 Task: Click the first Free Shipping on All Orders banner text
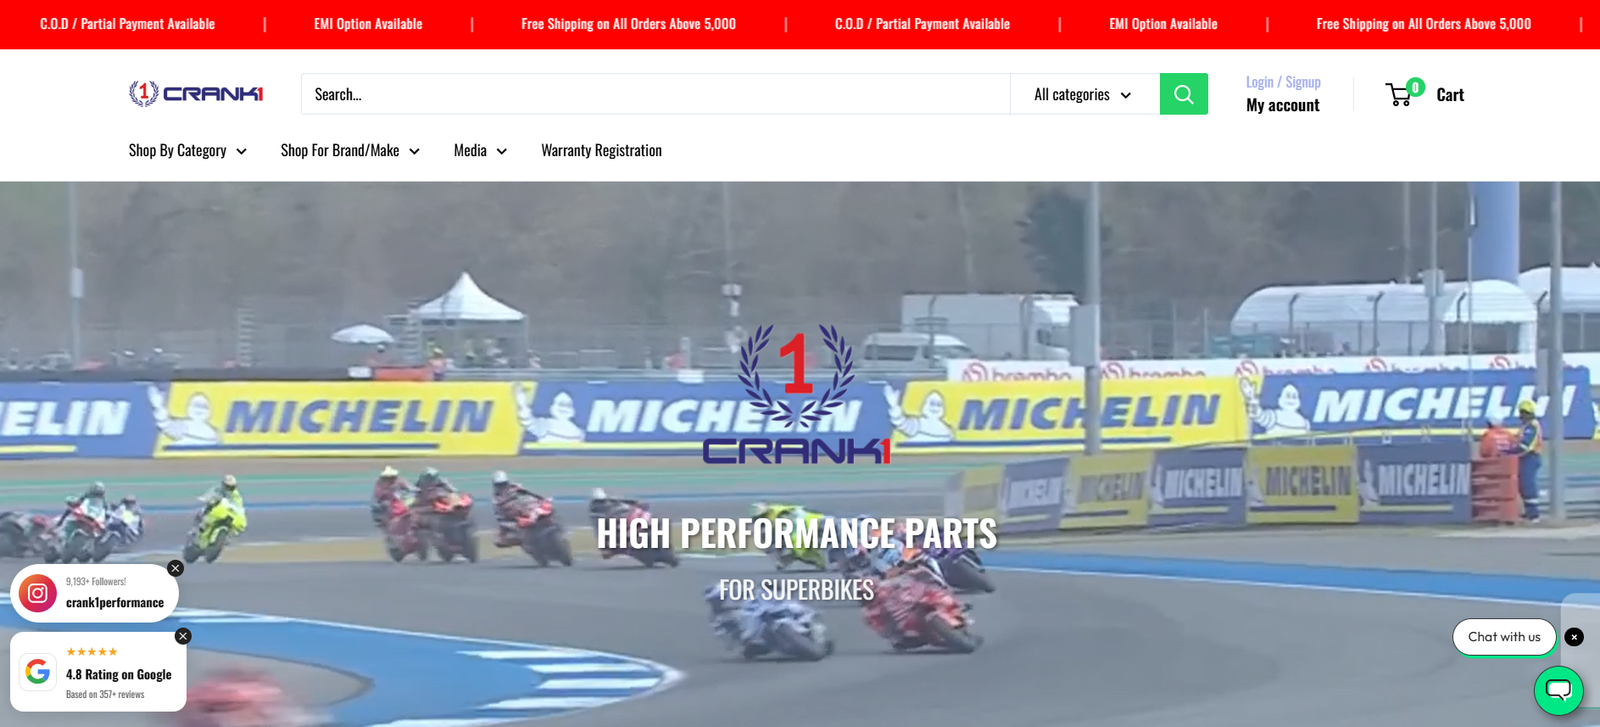[628, 24]
